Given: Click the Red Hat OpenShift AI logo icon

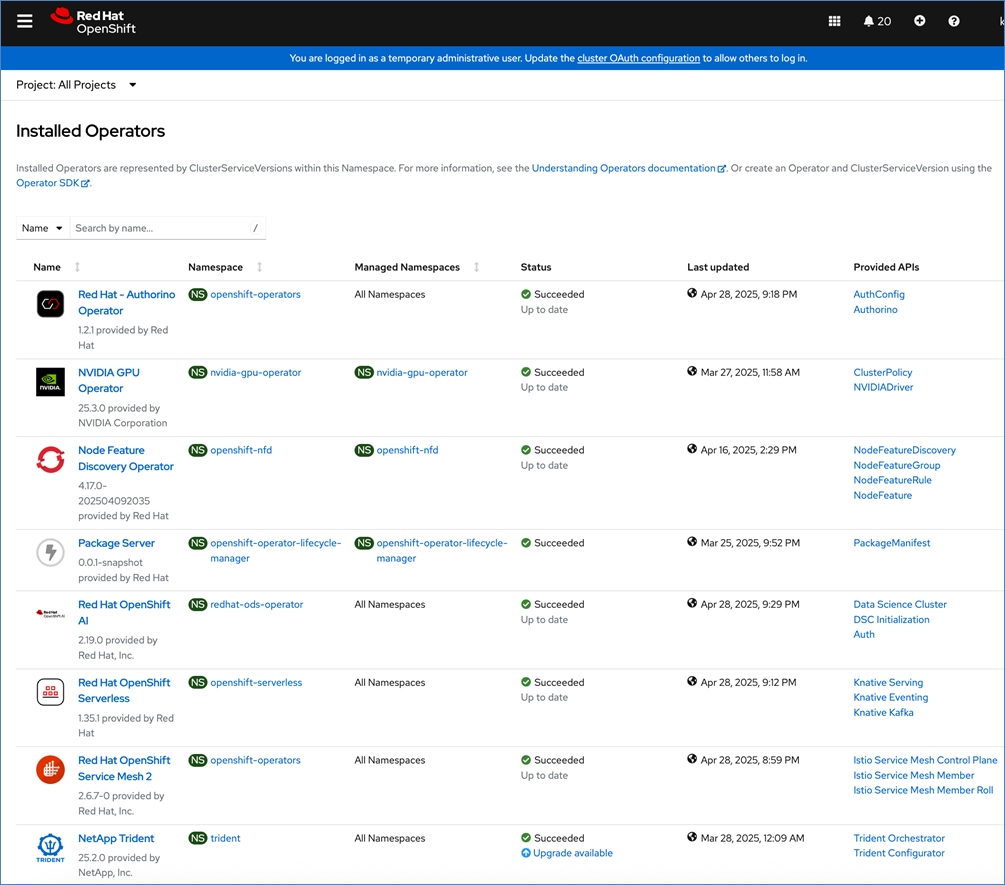Looking at the screenshot, I should click(50, 613).
